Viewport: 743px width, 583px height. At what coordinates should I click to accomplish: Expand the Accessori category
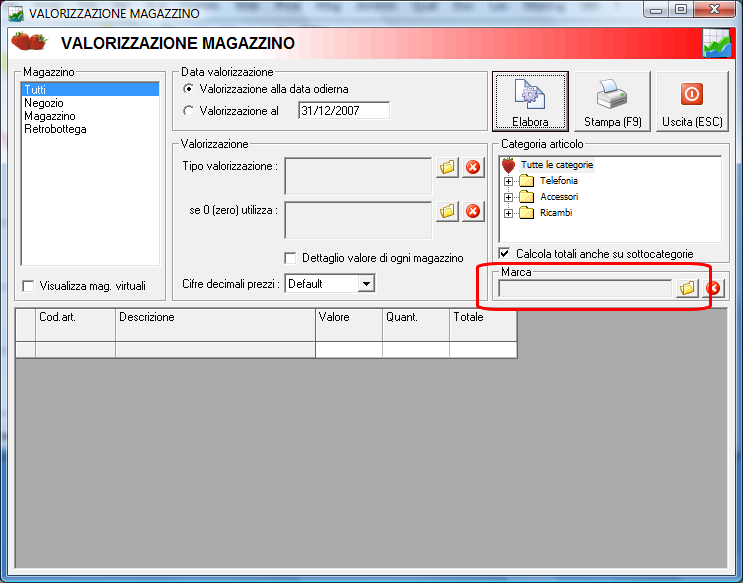click(x=508, y=197)
